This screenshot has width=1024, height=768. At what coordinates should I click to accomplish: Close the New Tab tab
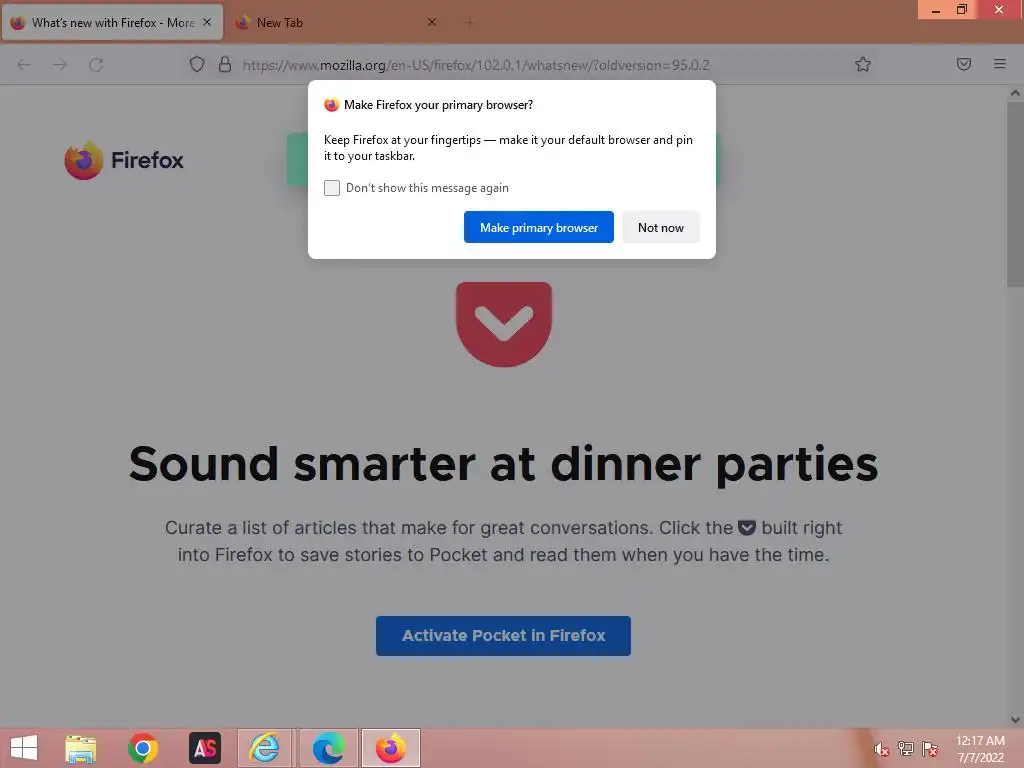(432, 22)
